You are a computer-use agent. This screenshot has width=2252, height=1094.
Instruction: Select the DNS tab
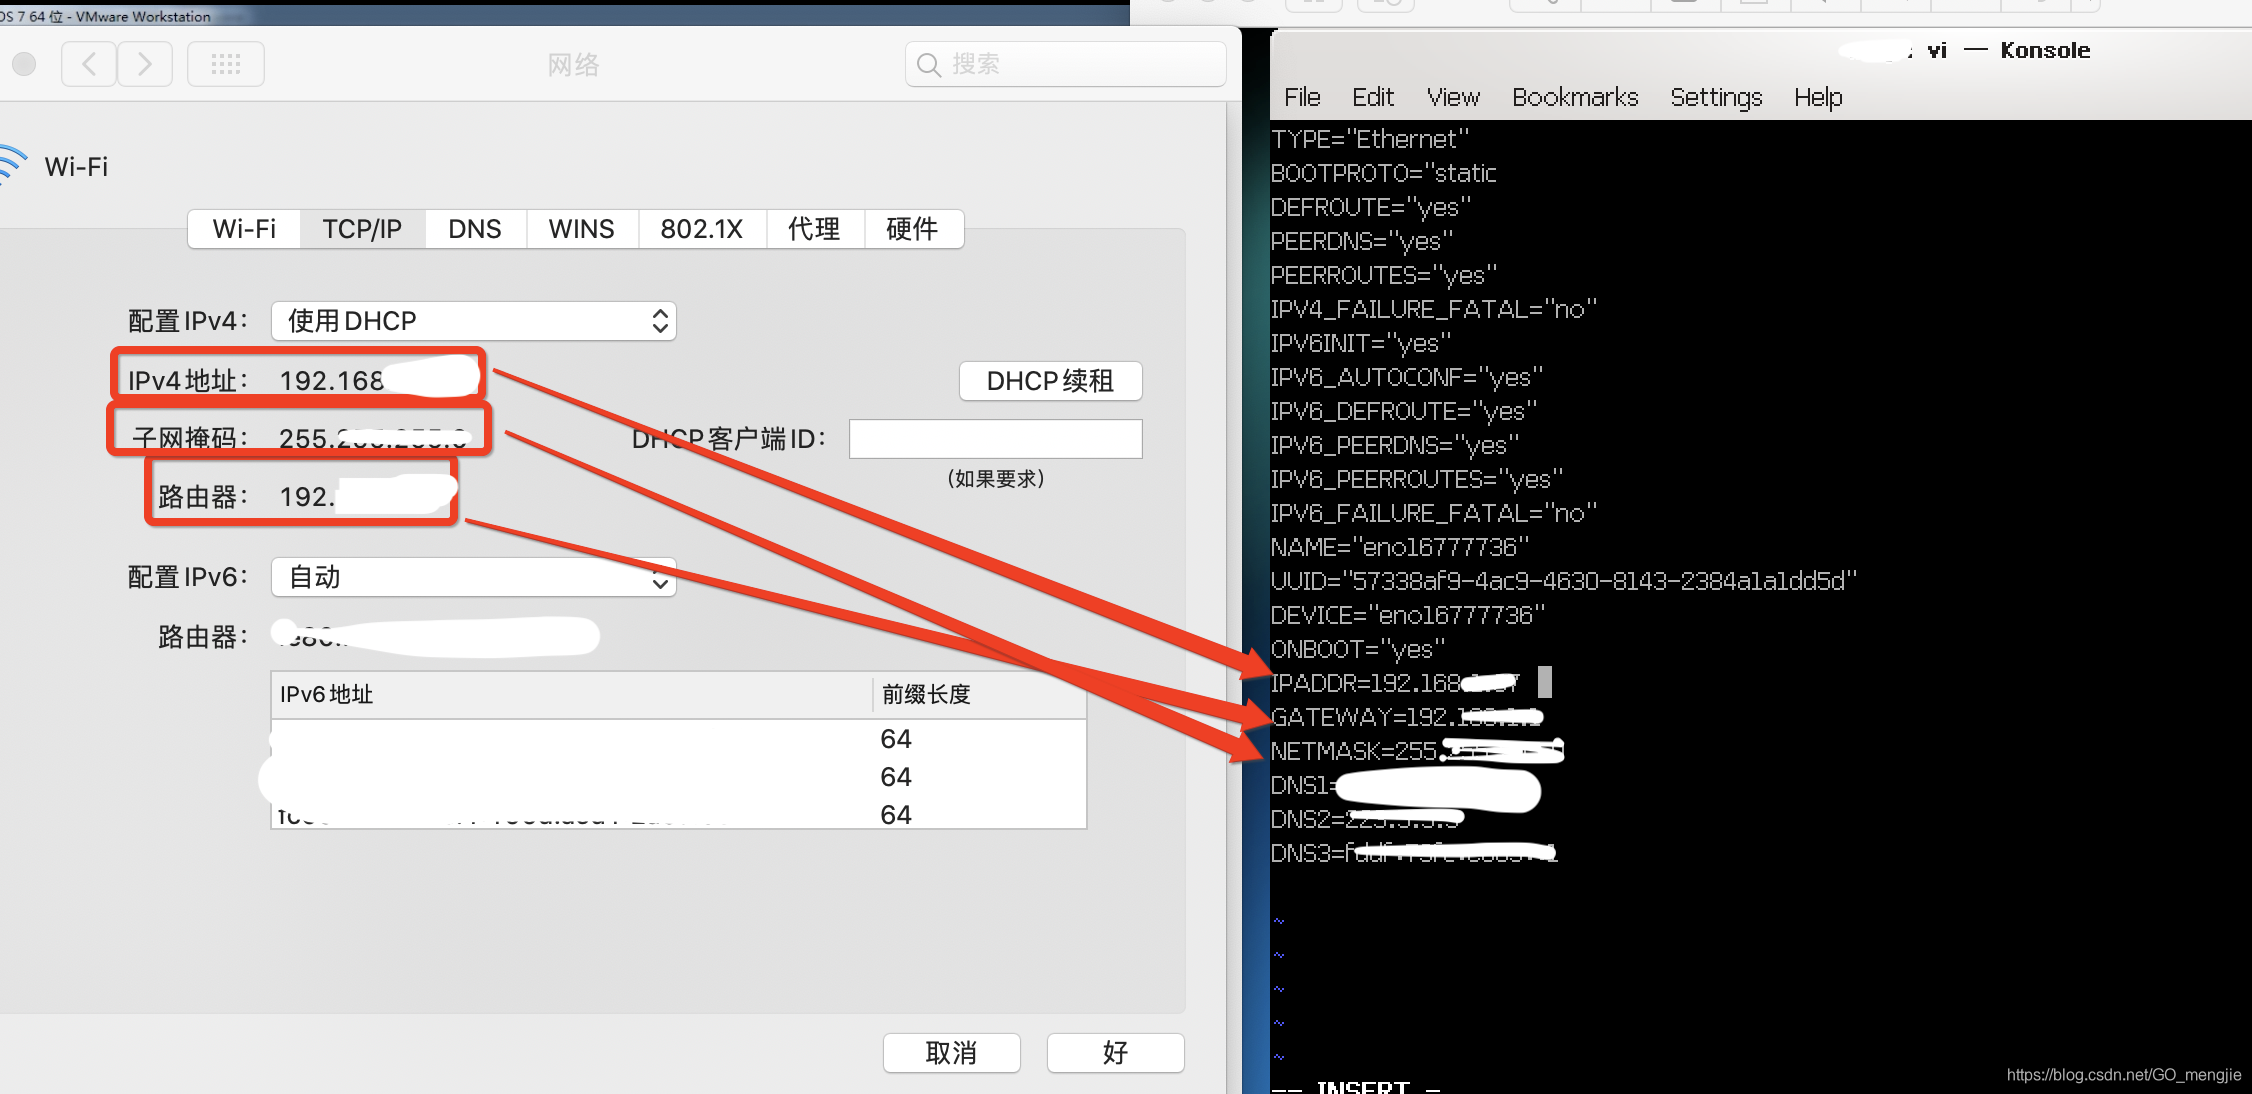pyautogui.click(x=475, y=229)
